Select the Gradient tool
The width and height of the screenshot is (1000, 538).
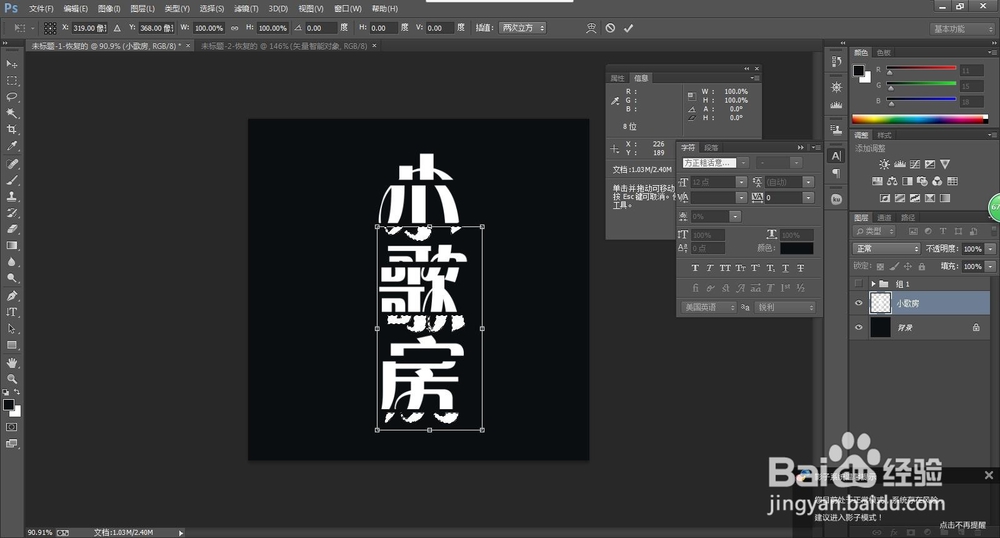(x=11, y=245)
